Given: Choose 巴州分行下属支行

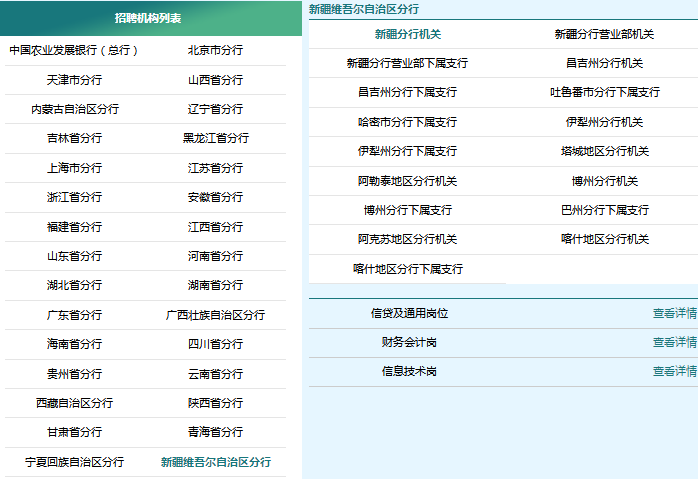Looking at the screenshot, I should (x=604, y=210).
